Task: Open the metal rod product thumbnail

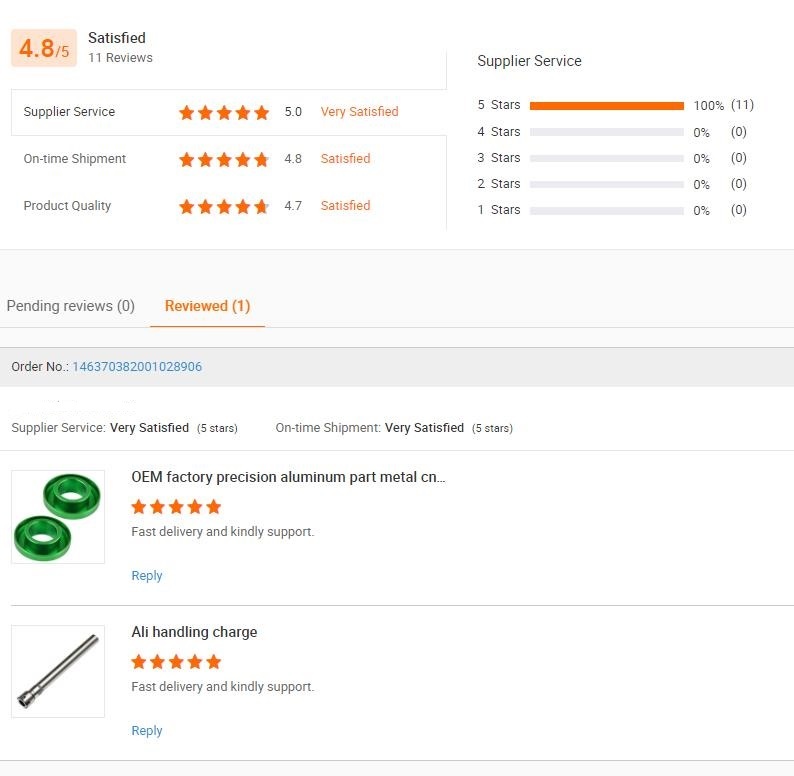Action: (x=58, y=672)
